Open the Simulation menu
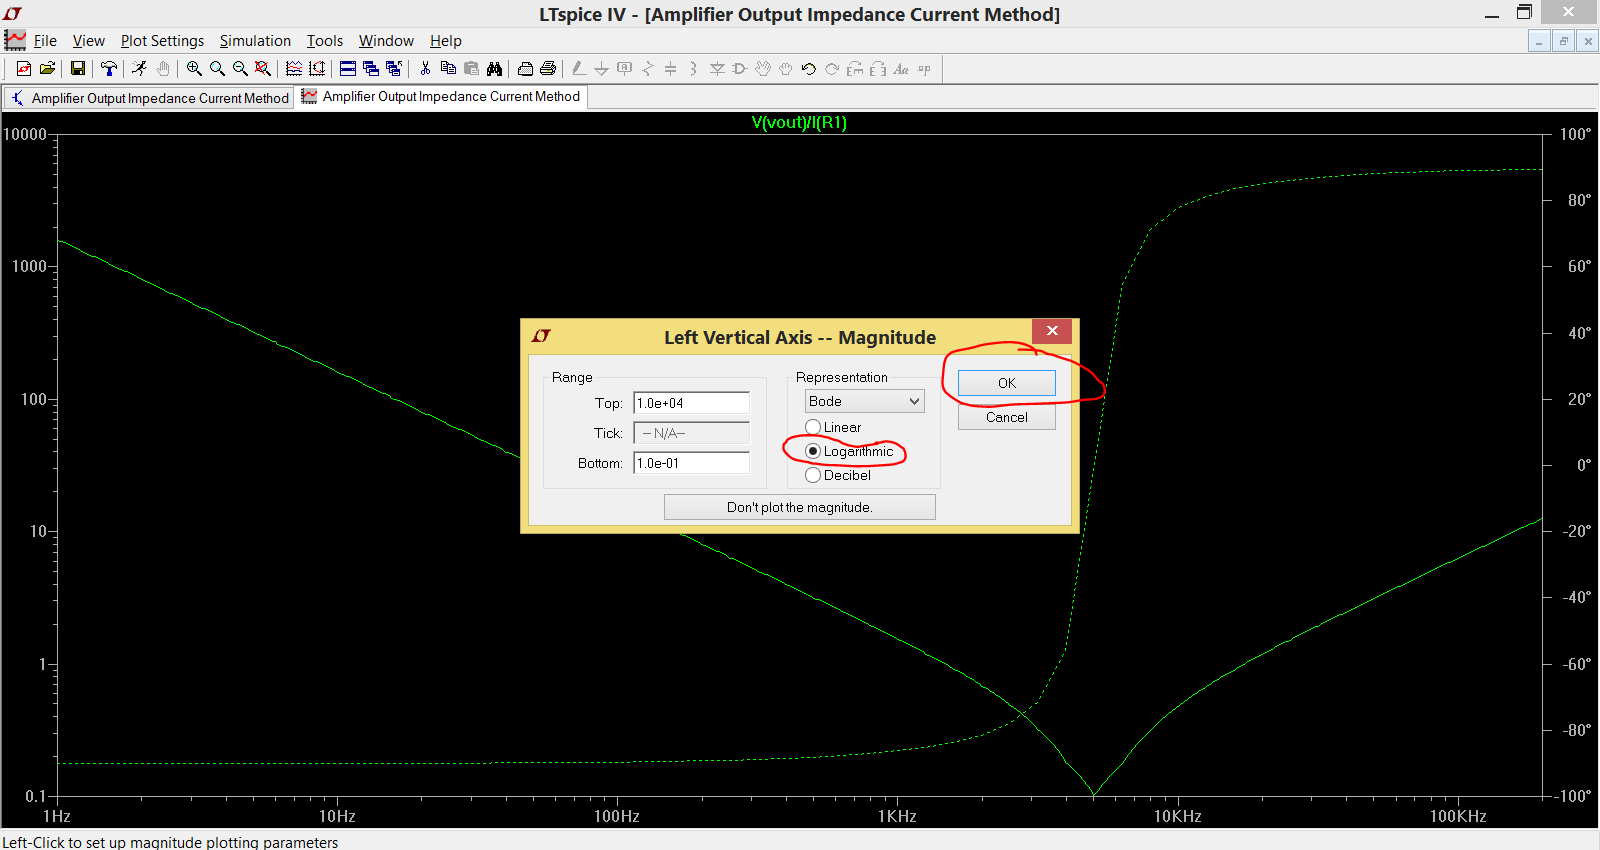 [x=255, y=41]
